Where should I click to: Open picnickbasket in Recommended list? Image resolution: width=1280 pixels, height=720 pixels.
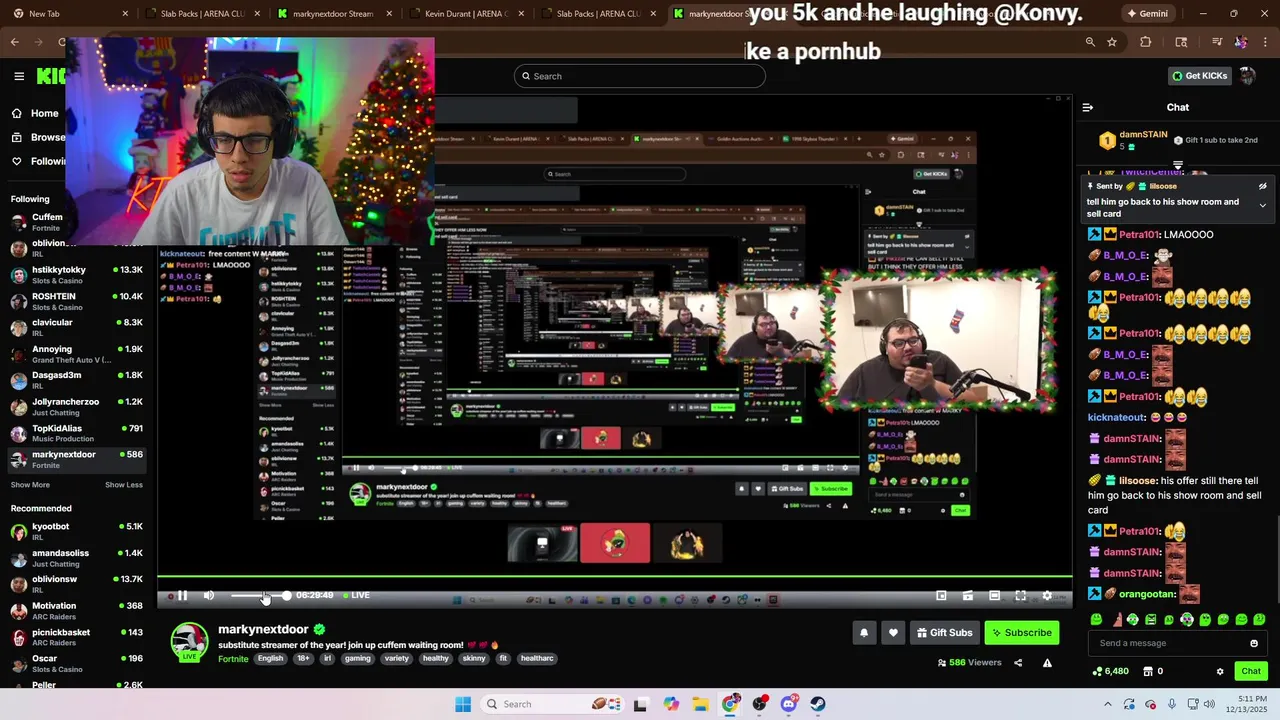75,637
